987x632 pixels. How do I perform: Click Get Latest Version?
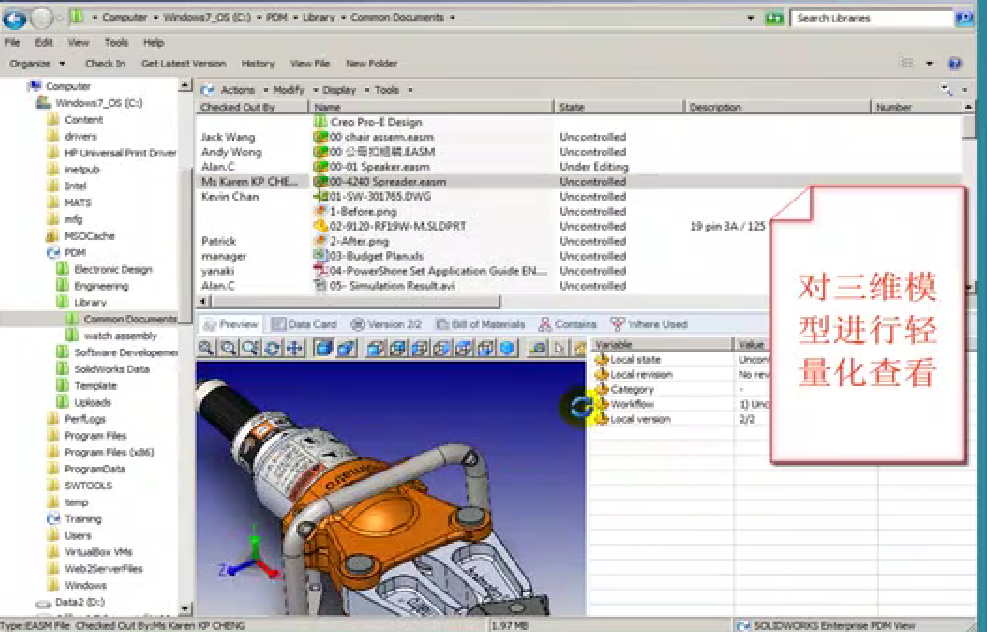pyautogui.click(x=184, y=64)
